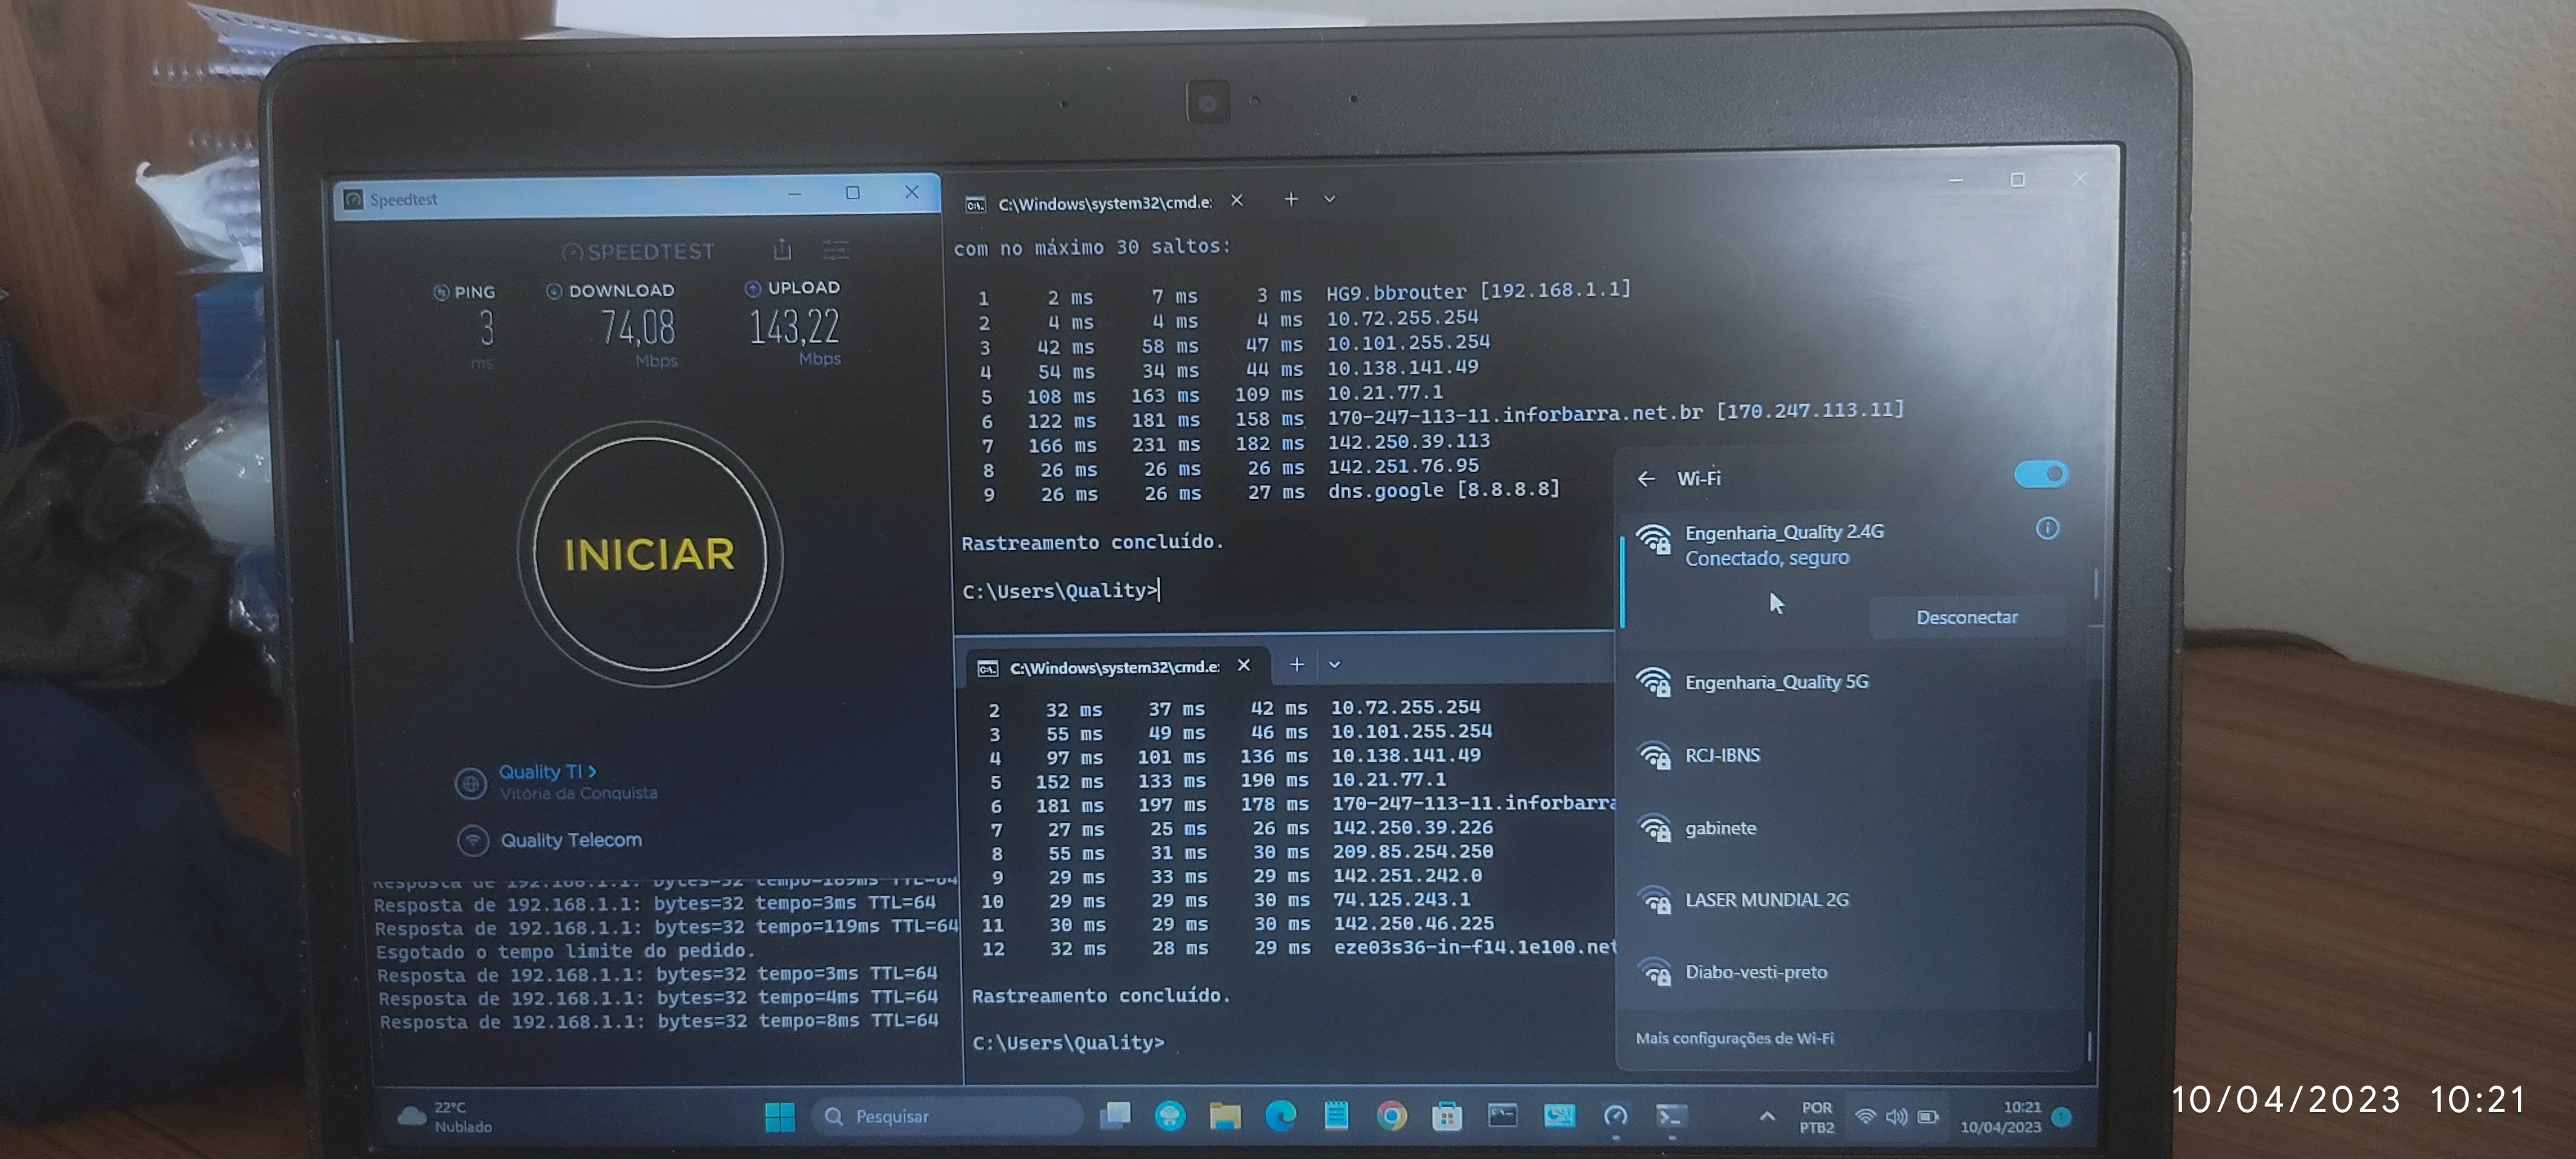The width and height of the screenshot is (2576, 1159).
Task: Open Google Chrome from the taskbar
Action: point(1391,1115)
